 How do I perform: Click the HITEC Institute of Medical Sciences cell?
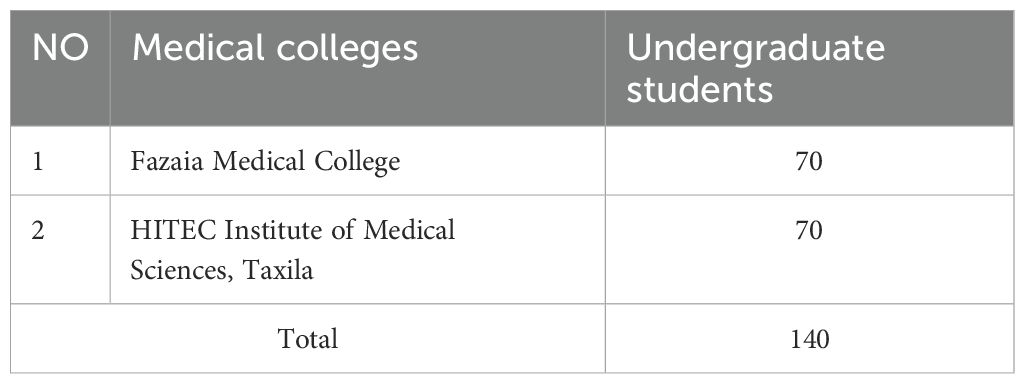click(358, 249)
